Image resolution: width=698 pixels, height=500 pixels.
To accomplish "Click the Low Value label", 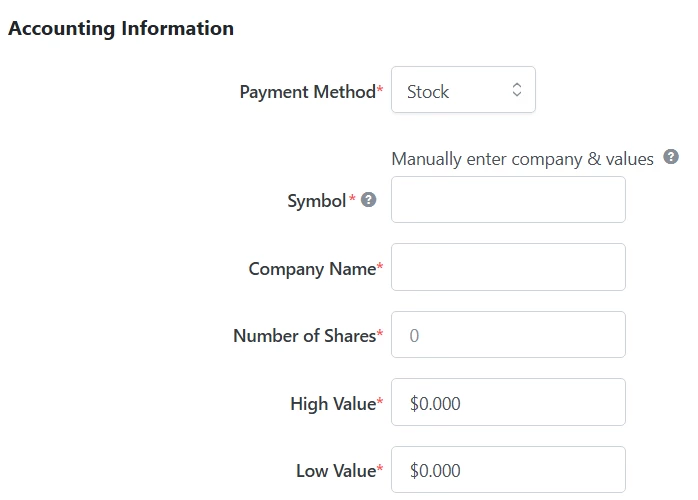I will 335,471.
